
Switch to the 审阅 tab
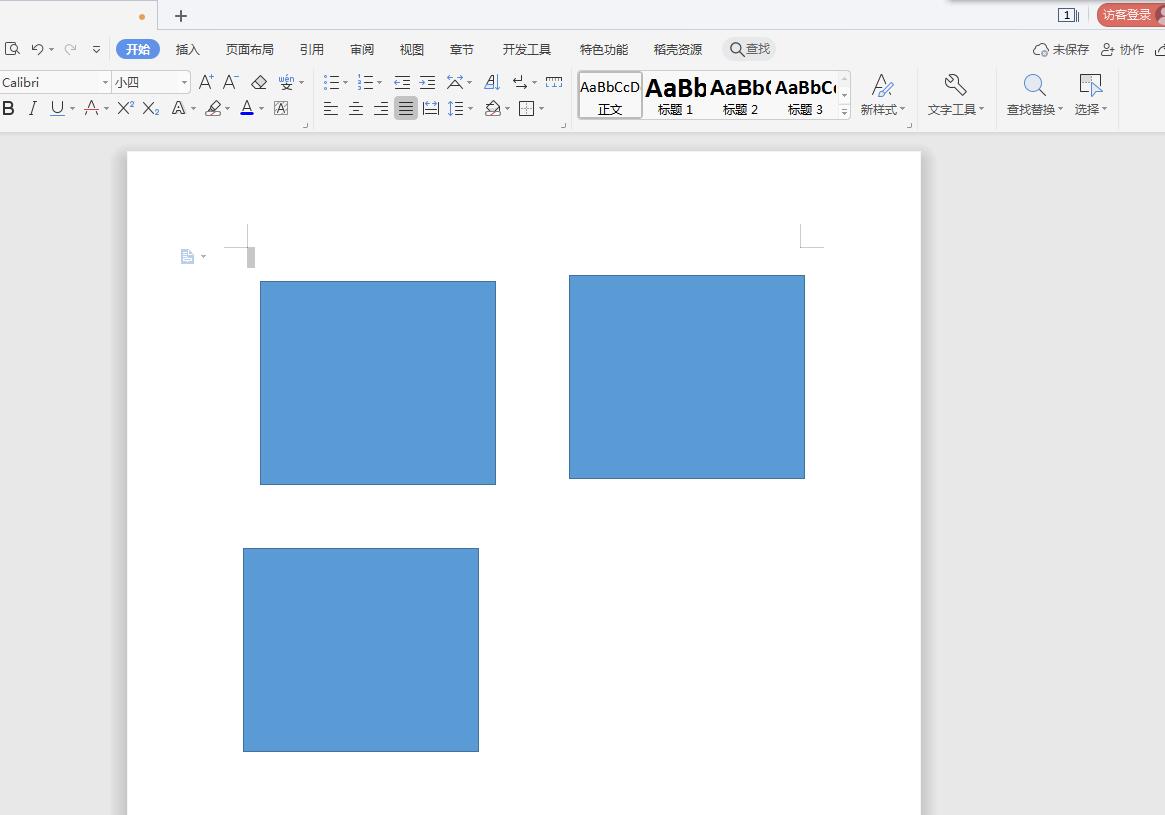(x=362, y=49)
